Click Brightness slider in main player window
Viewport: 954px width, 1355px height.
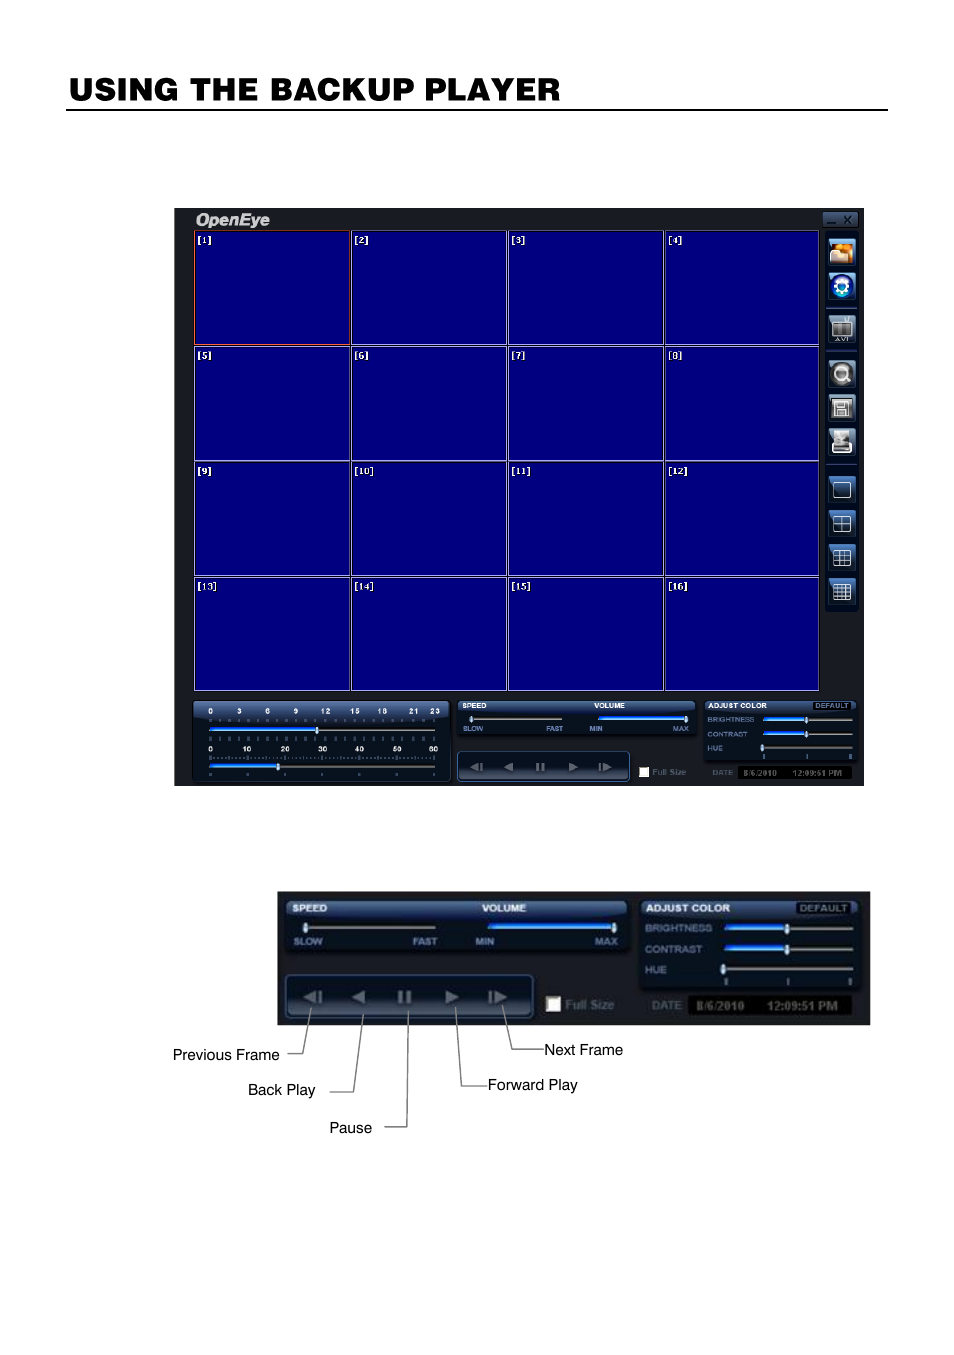pos(808,720)
